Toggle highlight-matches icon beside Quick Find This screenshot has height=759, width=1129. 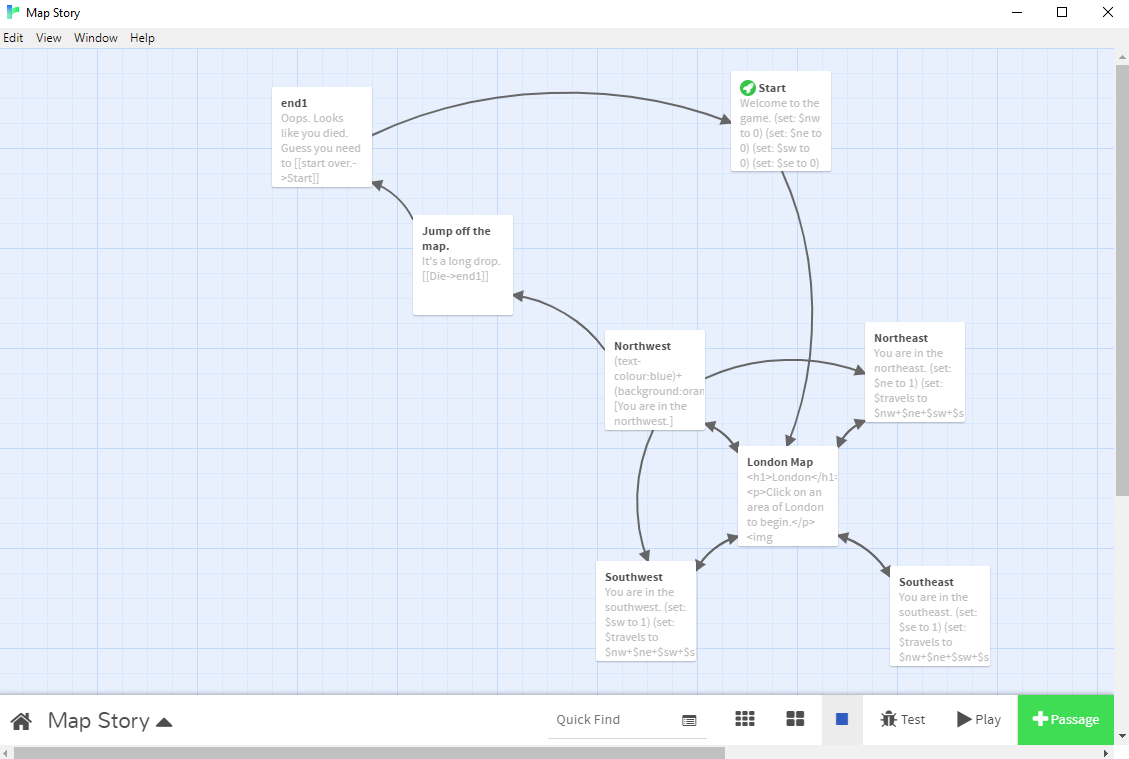pyautogui.click(x=689, y=720)
